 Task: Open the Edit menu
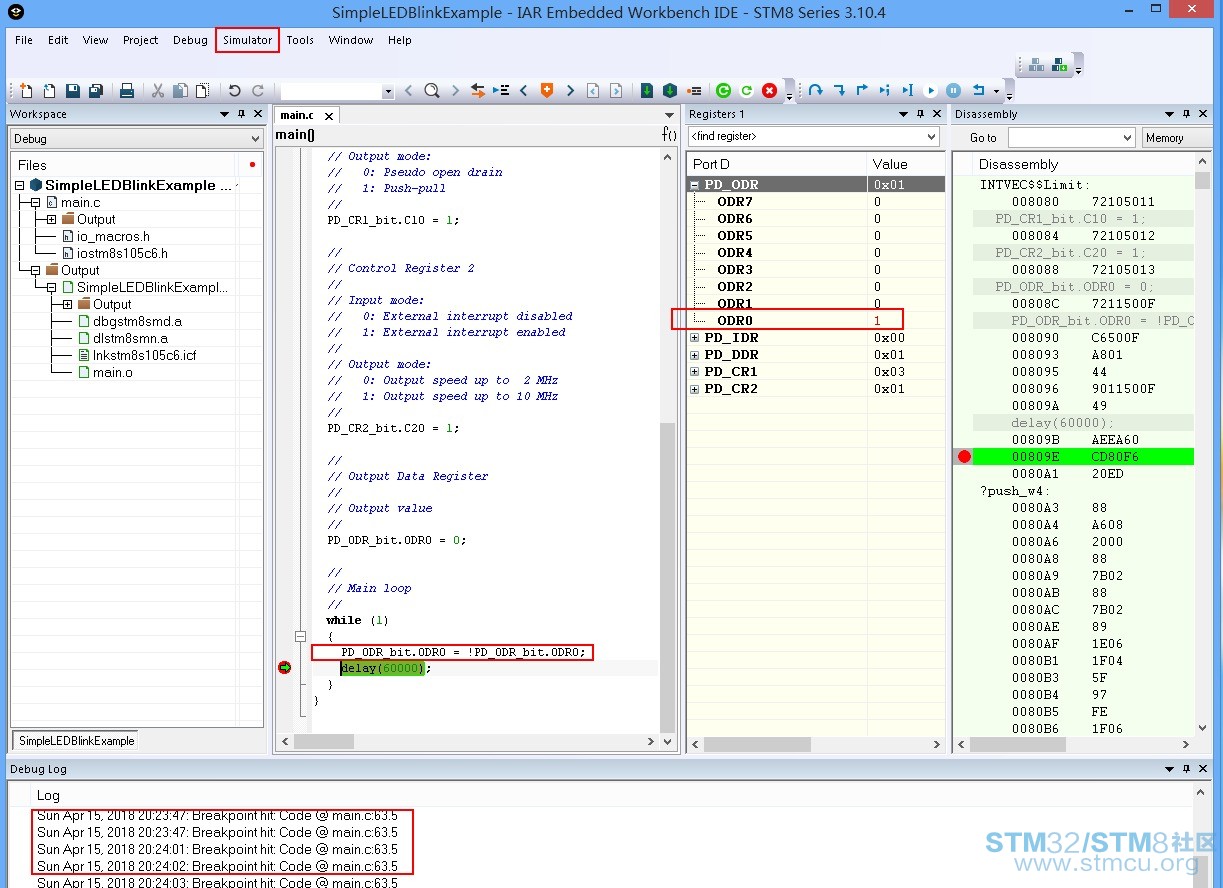[58, 40]
